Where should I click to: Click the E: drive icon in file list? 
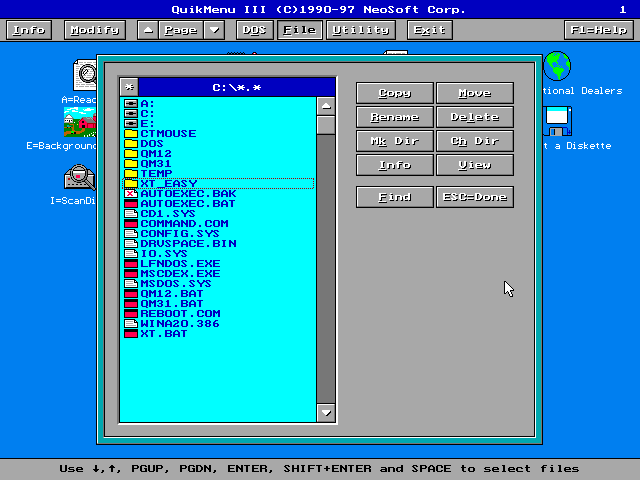(131, 124)
